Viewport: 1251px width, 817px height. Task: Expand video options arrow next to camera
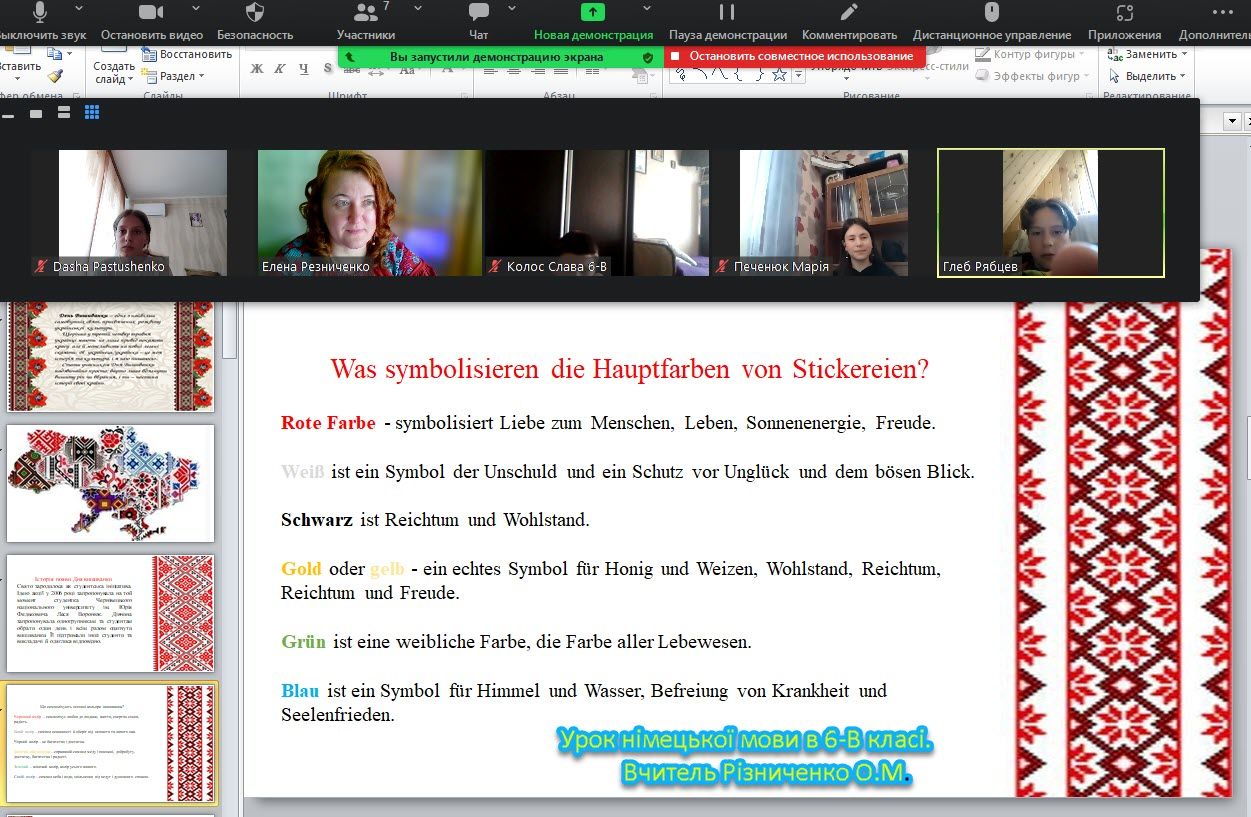point(188,9)
